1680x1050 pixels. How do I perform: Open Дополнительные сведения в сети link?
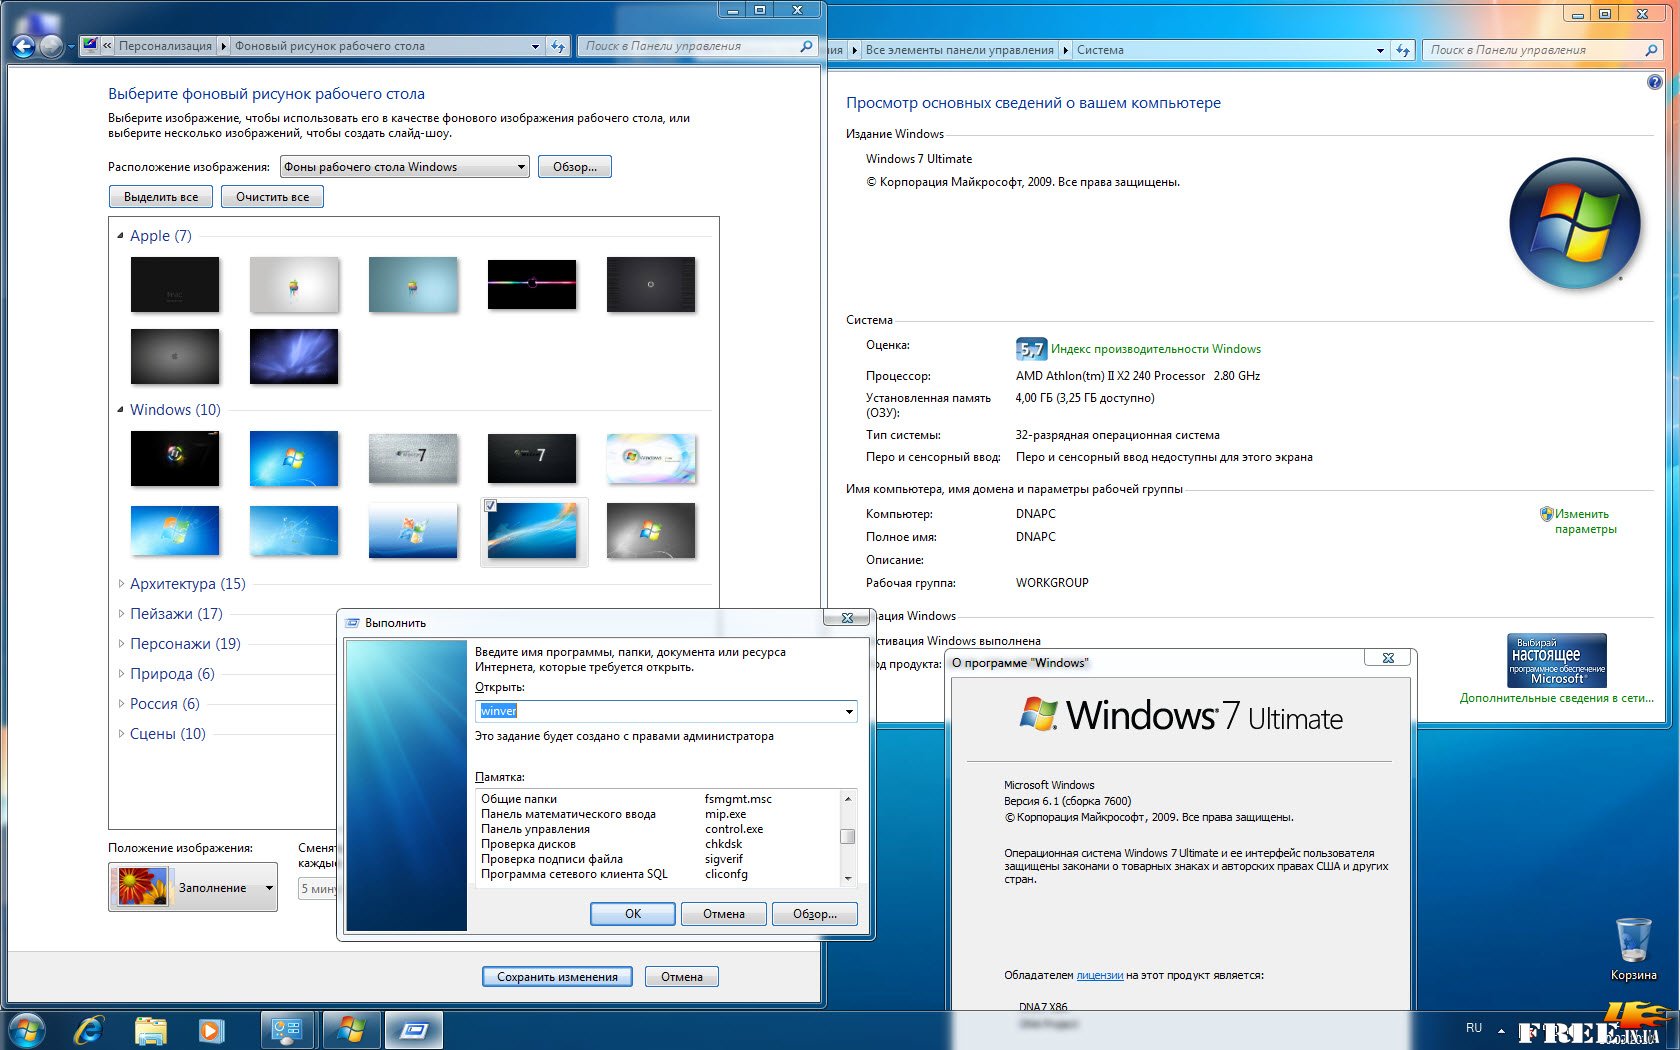click(1556, 698)
